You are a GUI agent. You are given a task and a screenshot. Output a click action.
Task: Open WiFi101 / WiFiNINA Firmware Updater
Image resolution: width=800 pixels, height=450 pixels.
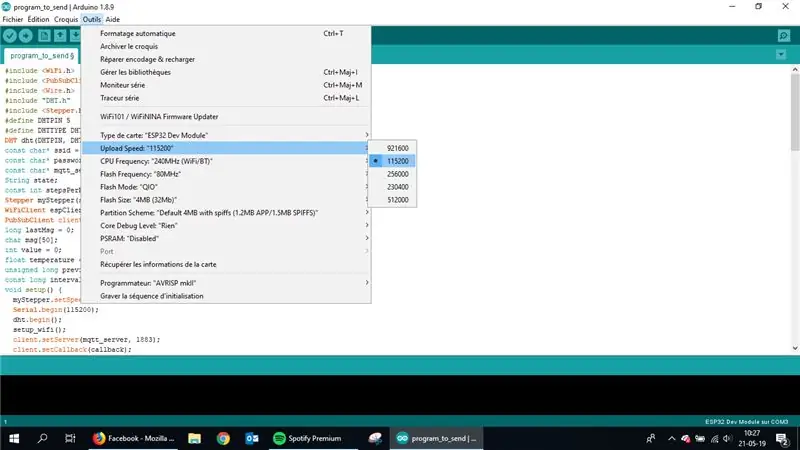[x=226, y=116]
